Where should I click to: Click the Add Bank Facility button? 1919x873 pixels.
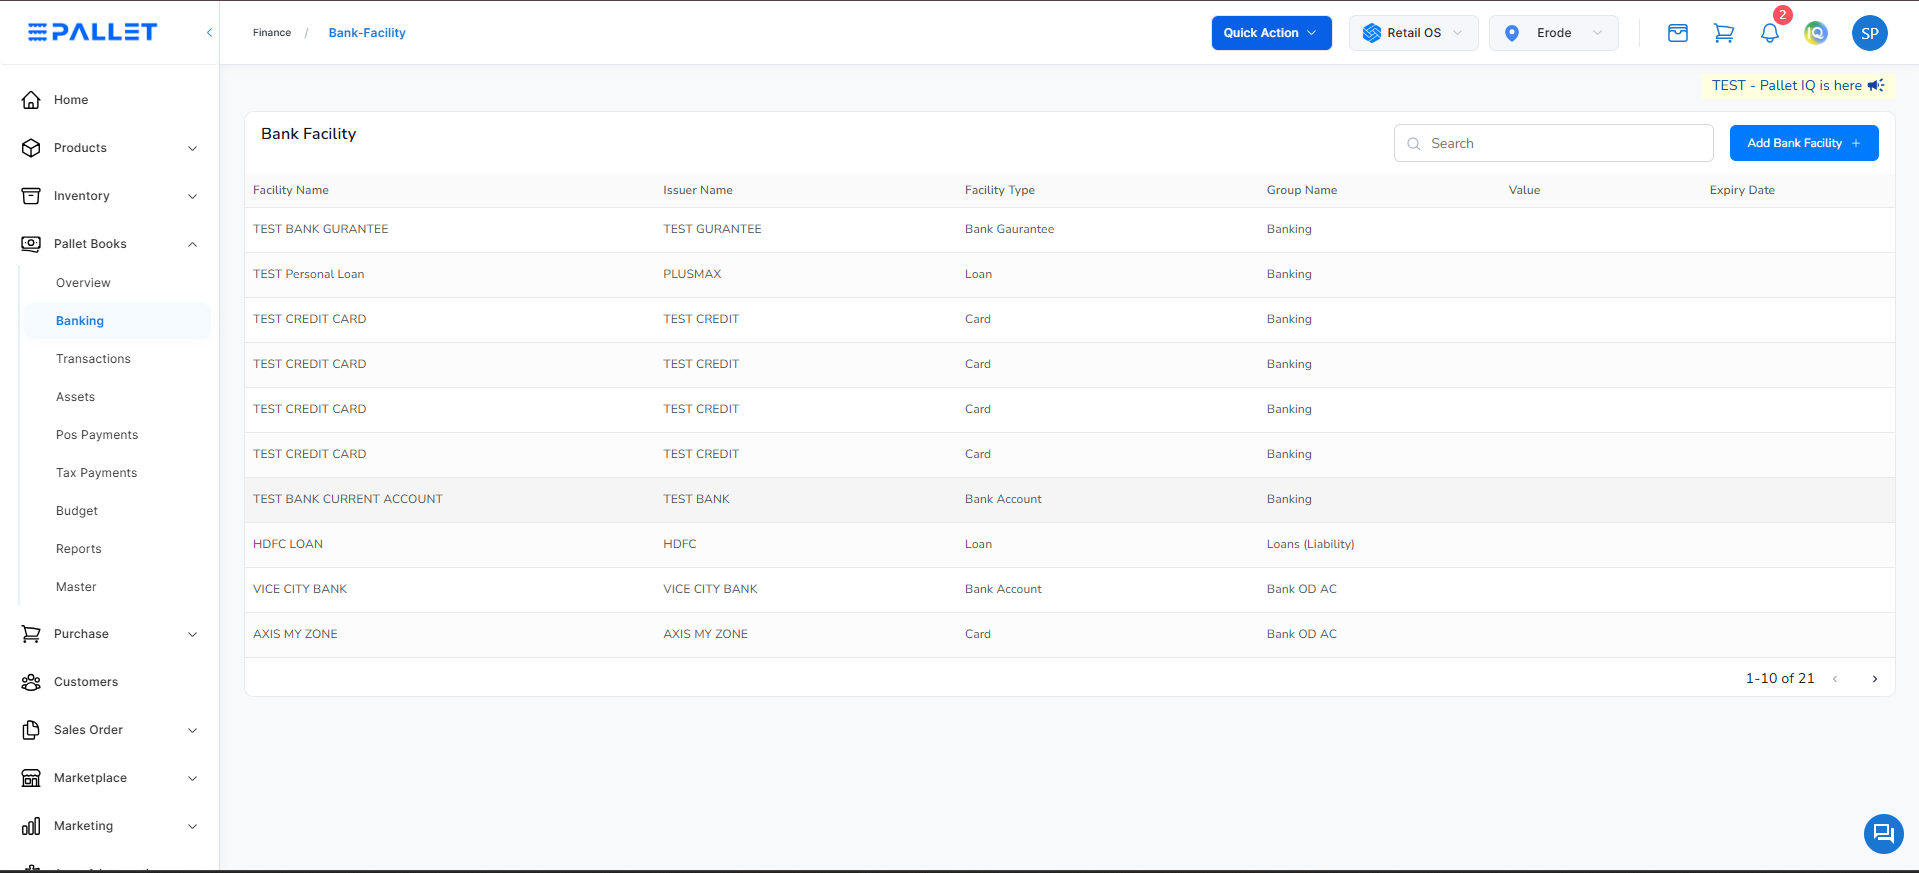tap(1803, 143)
